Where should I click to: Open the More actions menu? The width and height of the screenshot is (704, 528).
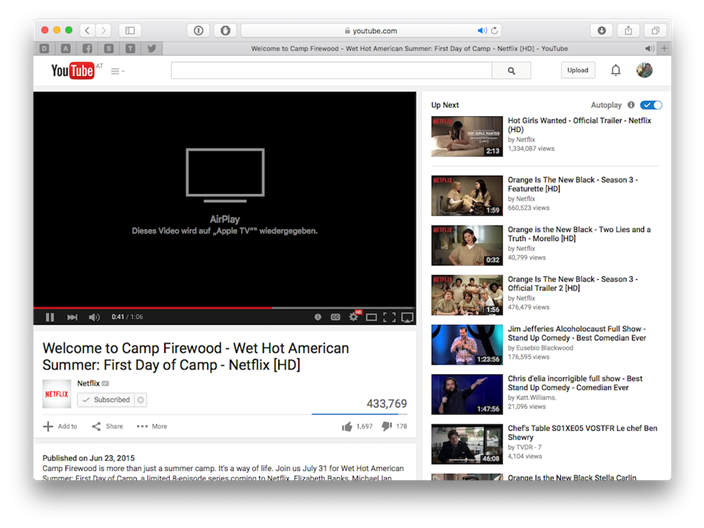click(152, 426)
